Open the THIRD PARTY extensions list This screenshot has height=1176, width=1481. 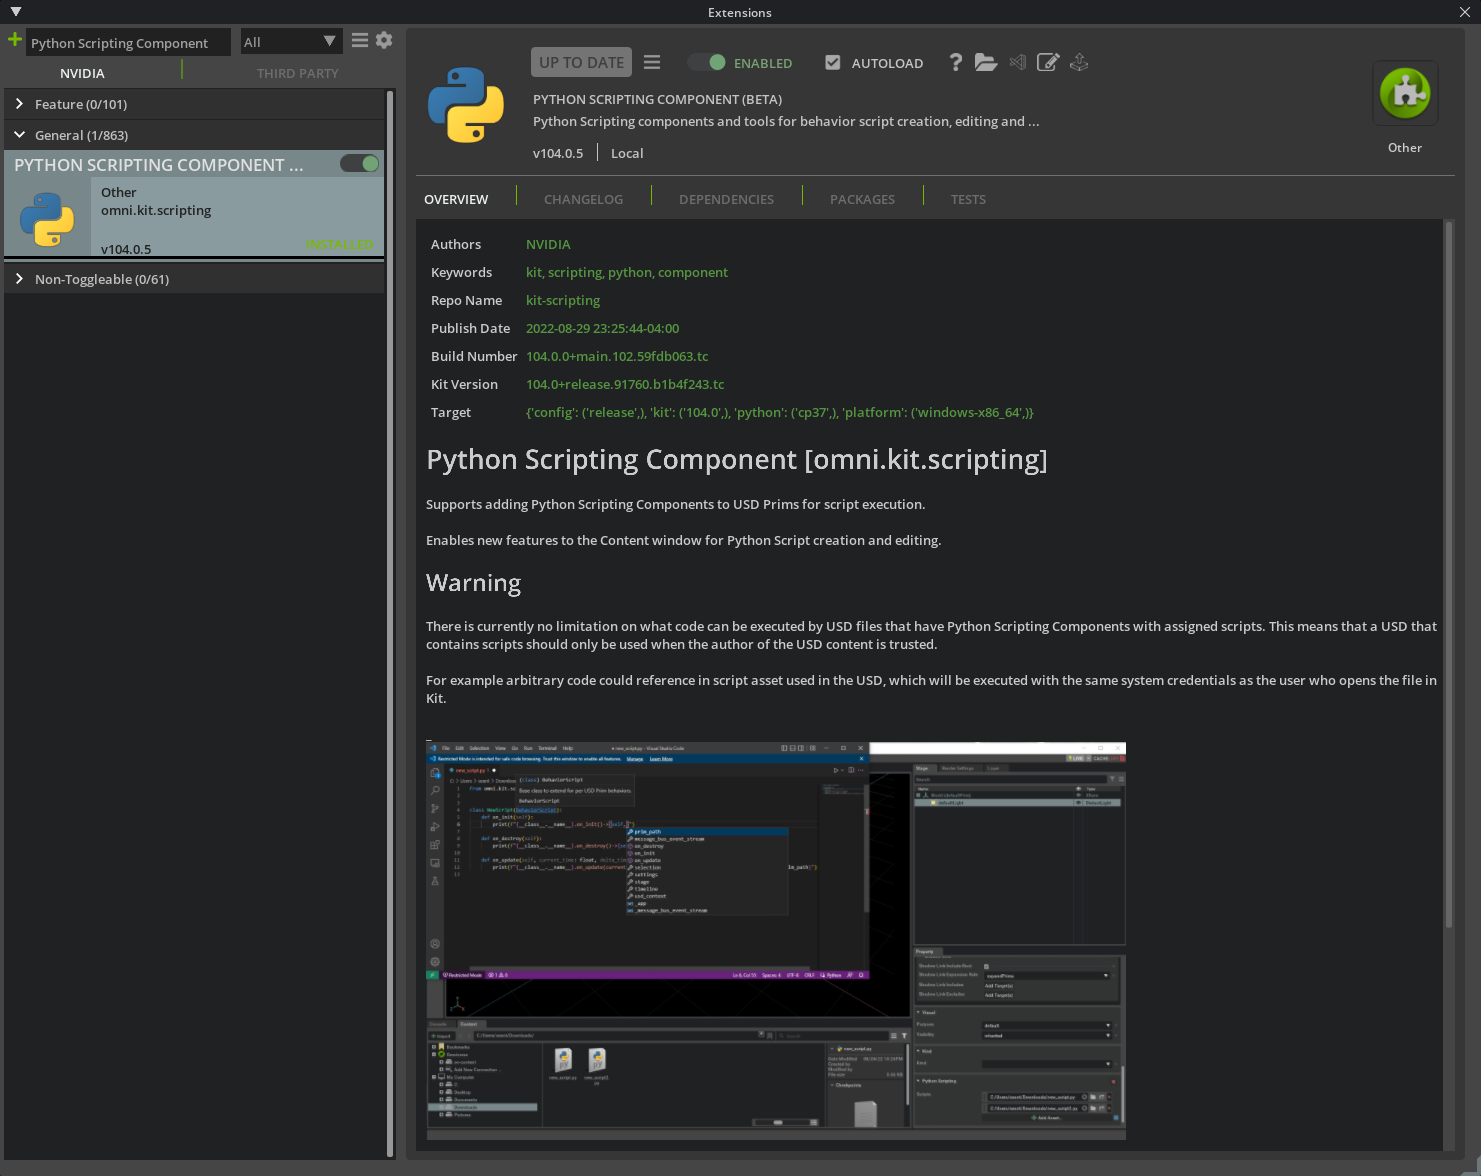pyautogui.click(x=297, y=73)
